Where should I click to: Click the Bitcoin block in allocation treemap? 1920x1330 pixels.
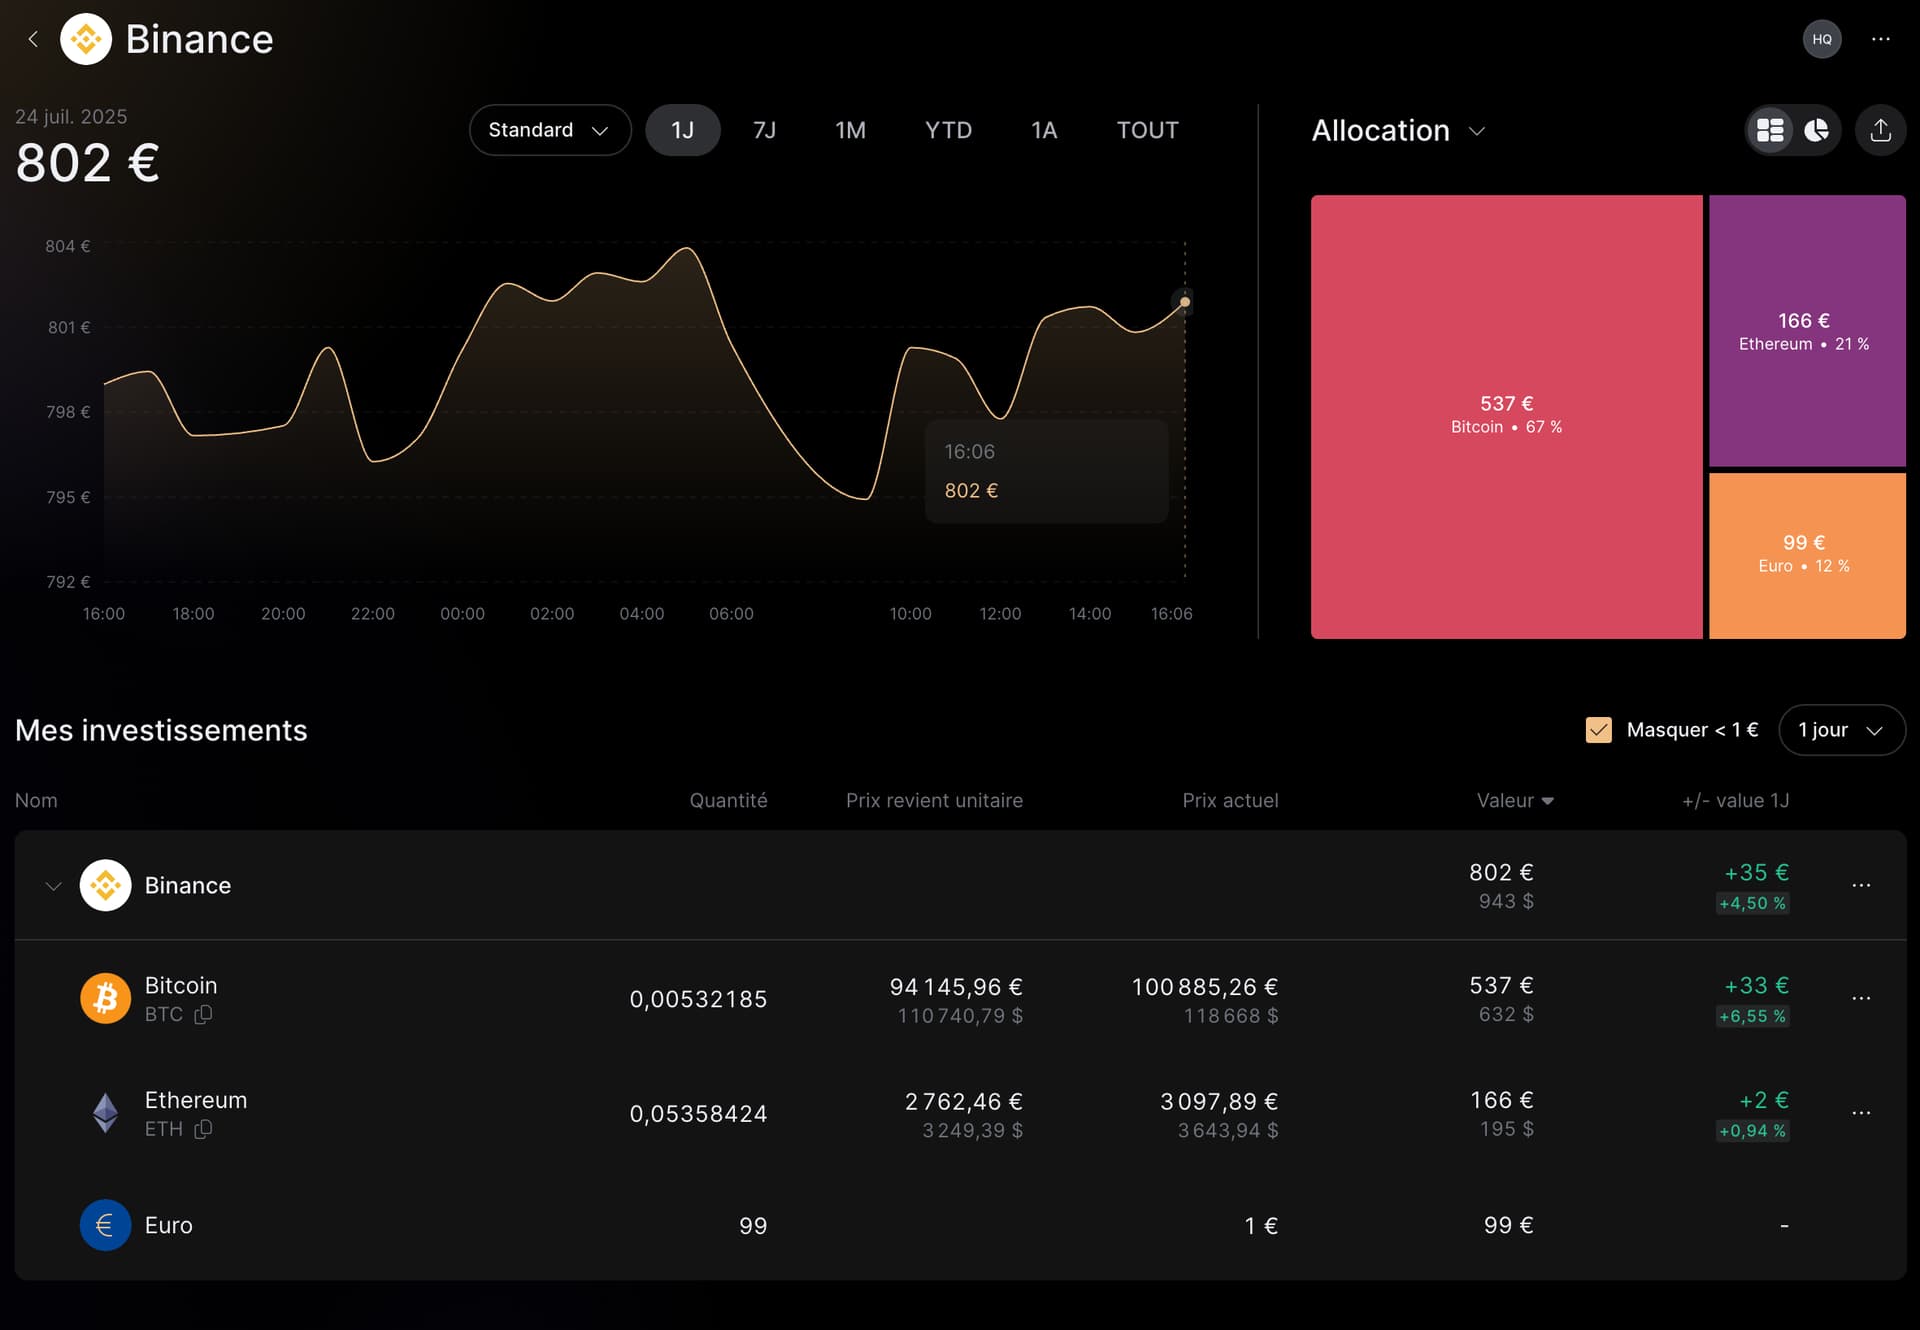pos(1506,415)
